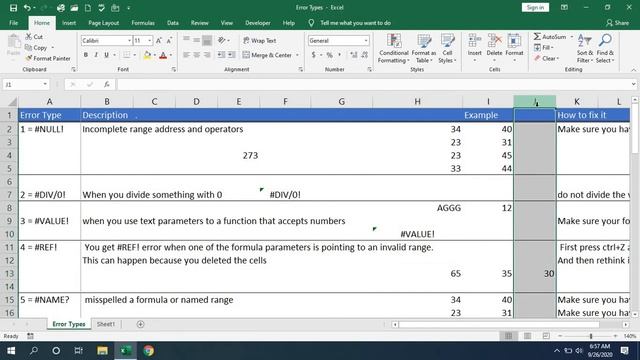Open the Fill Color dropdown arrow
The height and width of the screenshot is (360, 640).
click(x=154, y=55)
